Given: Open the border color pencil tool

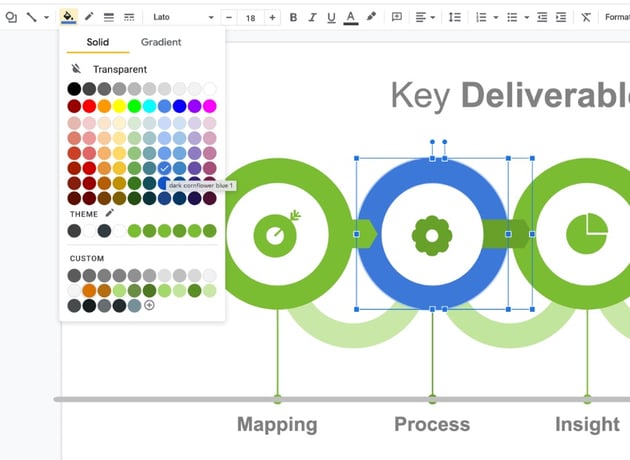Looking at the screenshot, I should [x=89, y=17].
